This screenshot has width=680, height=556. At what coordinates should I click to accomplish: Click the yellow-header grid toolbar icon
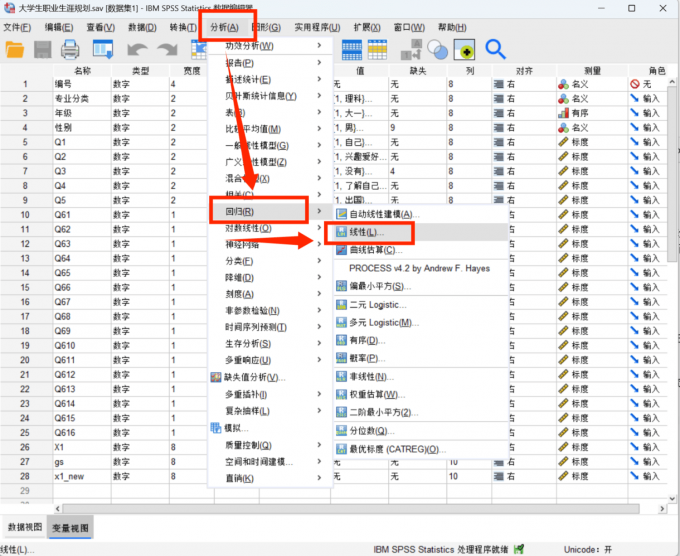[377, 49]
